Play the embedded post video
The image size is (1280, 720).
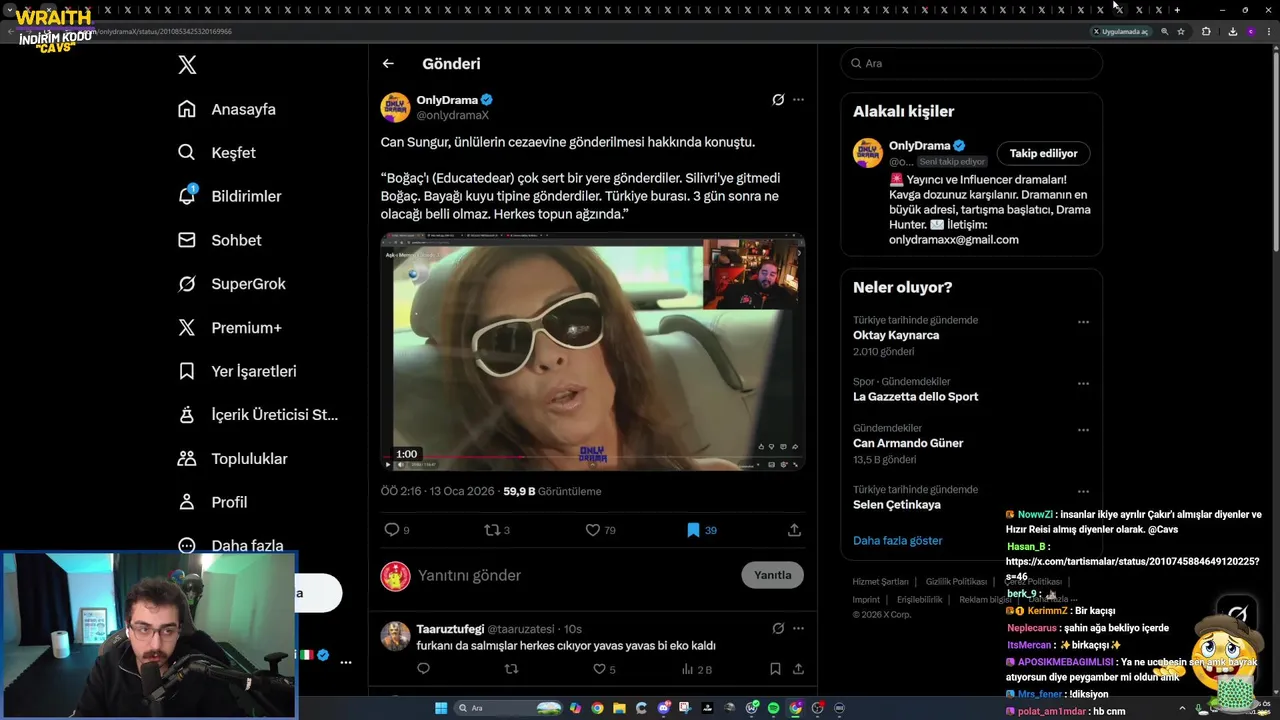[592, 351]
